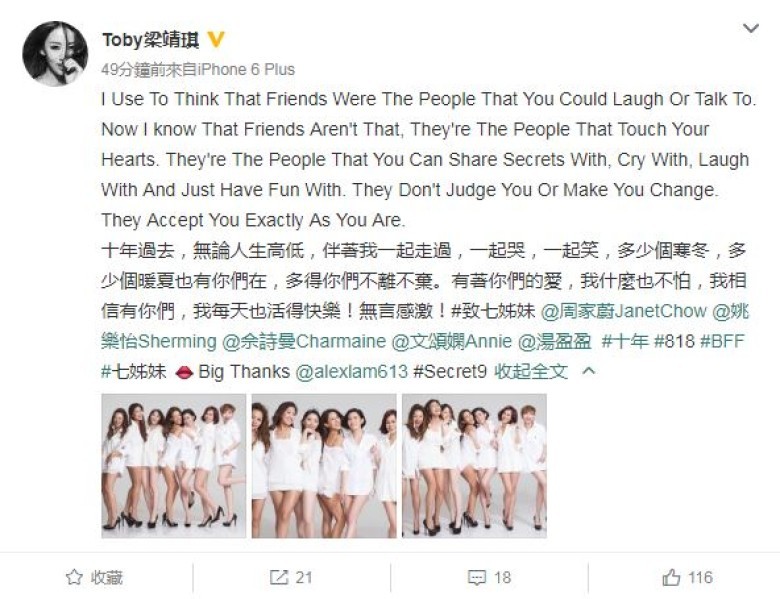Open the @周家蔚JanetChow mention
Image resolution: width=780 pixels, height=599 pixels.
(623, 311)
